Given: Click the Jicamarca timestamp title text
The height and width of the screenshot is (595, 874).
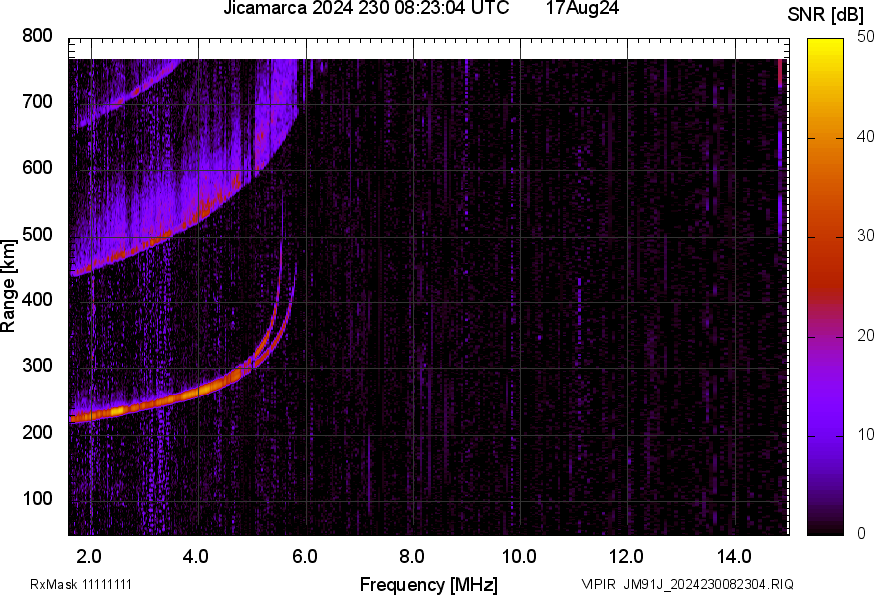Looking at the screenshot, I should tap(366, 9).
